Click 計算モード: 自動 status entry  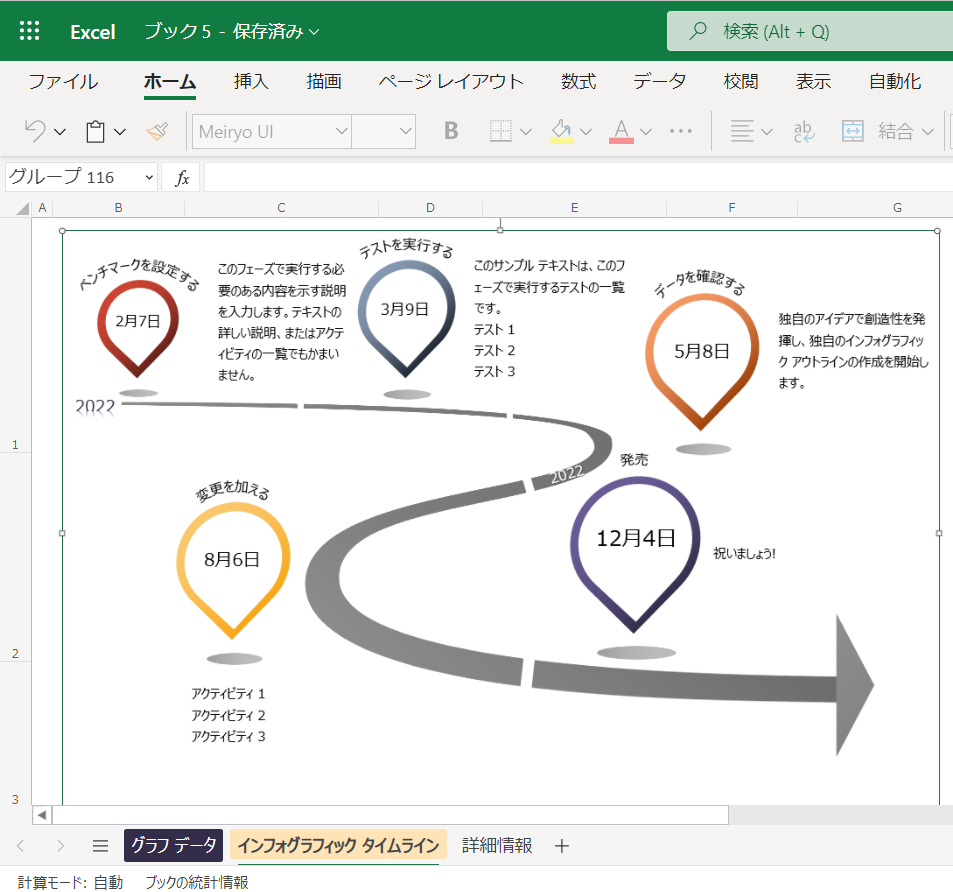click(71, 882)
